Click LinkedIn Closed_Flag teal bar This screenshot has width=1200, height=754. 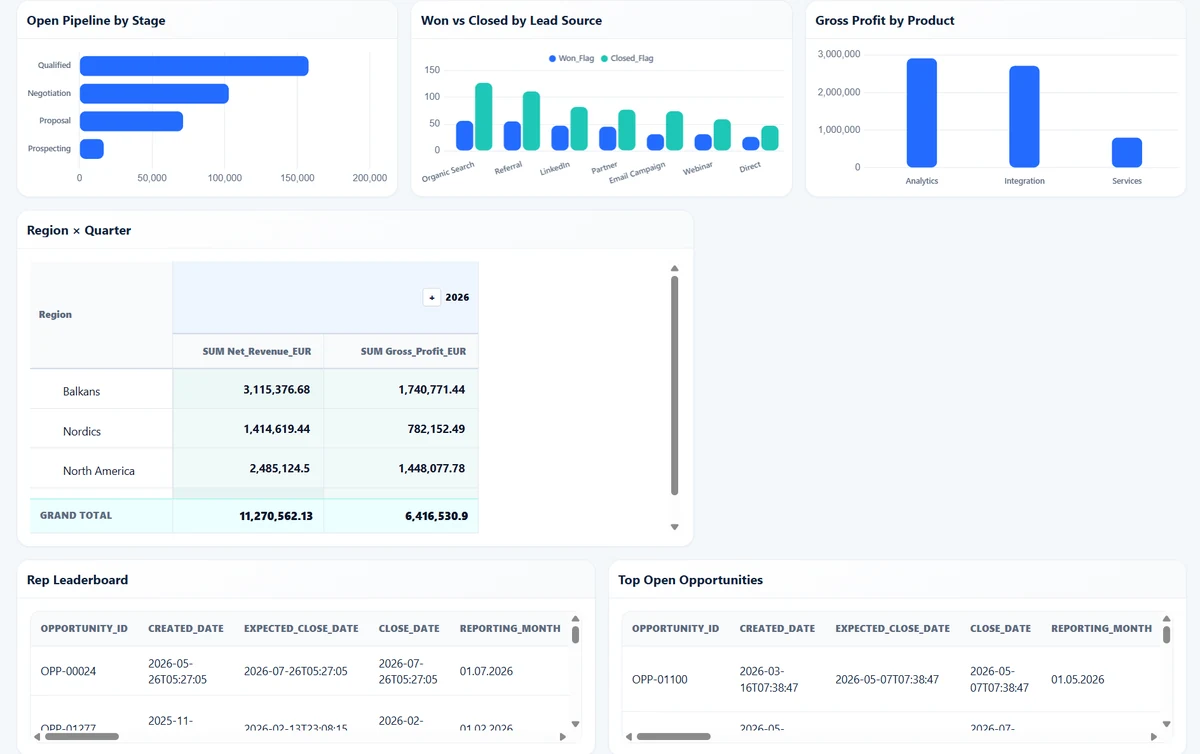coord(579,129)
